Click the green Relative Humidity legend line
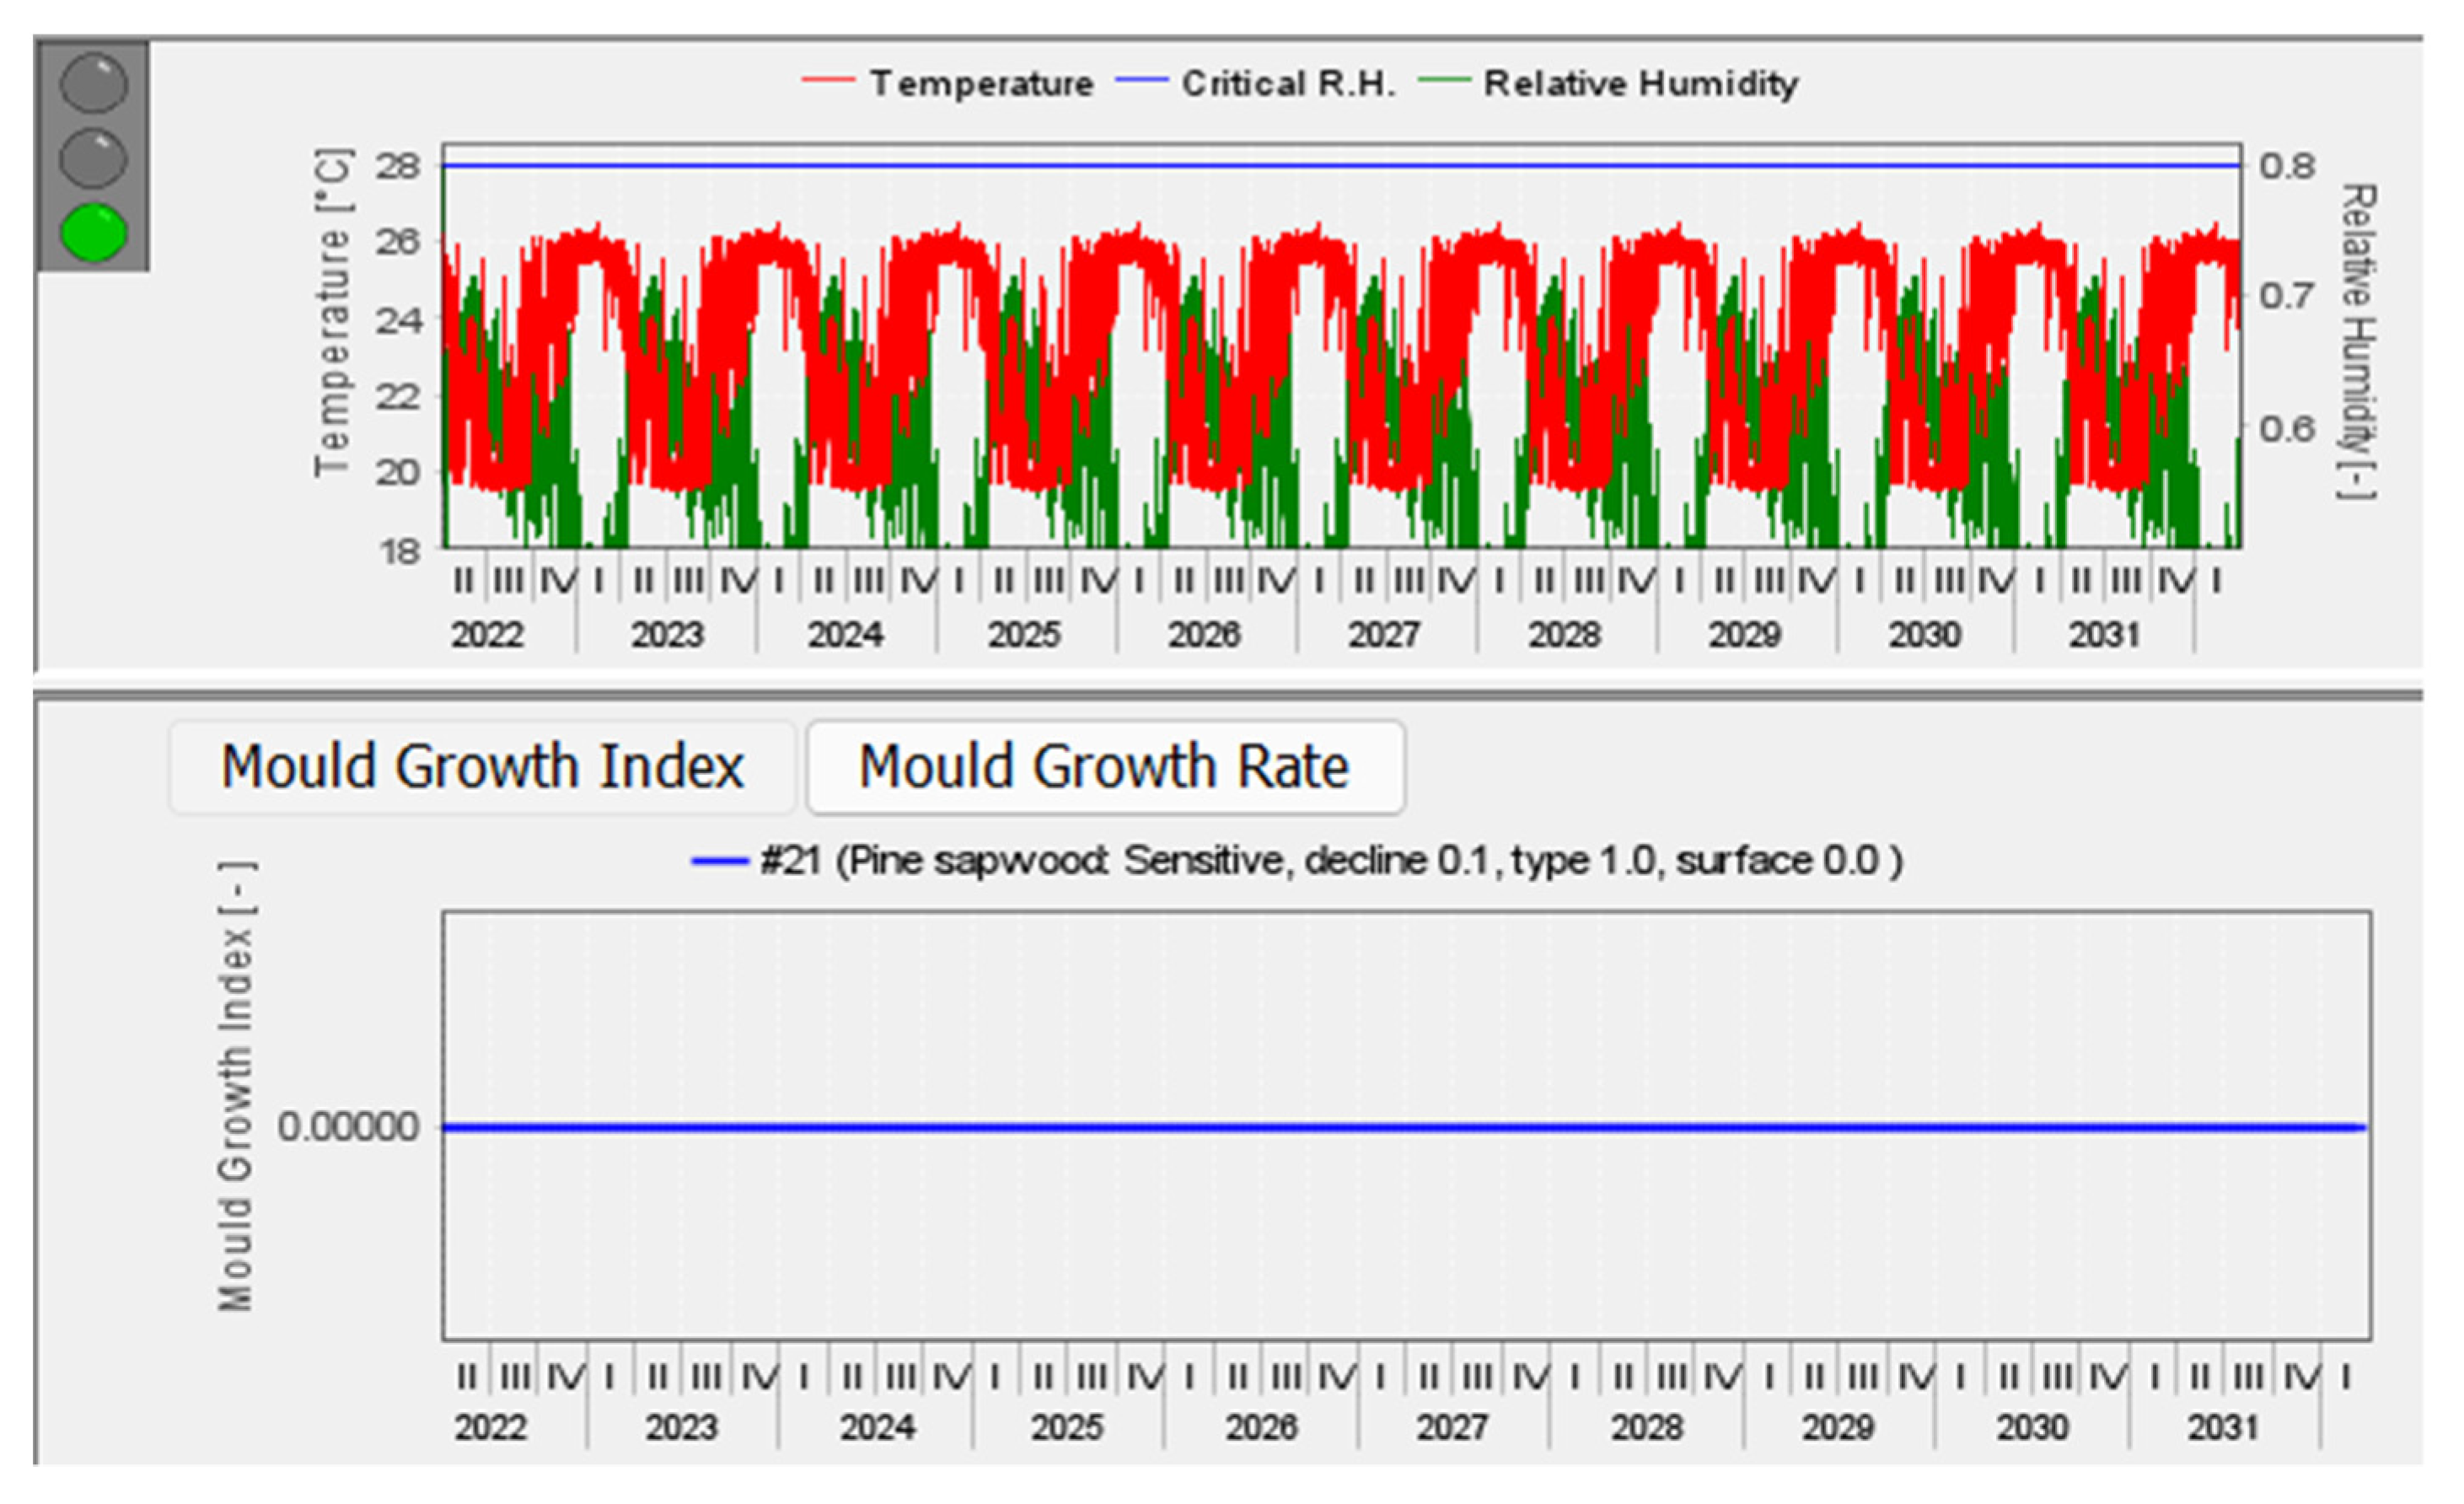The height and width of the screenshot is (1504, 2464). 1443,81
